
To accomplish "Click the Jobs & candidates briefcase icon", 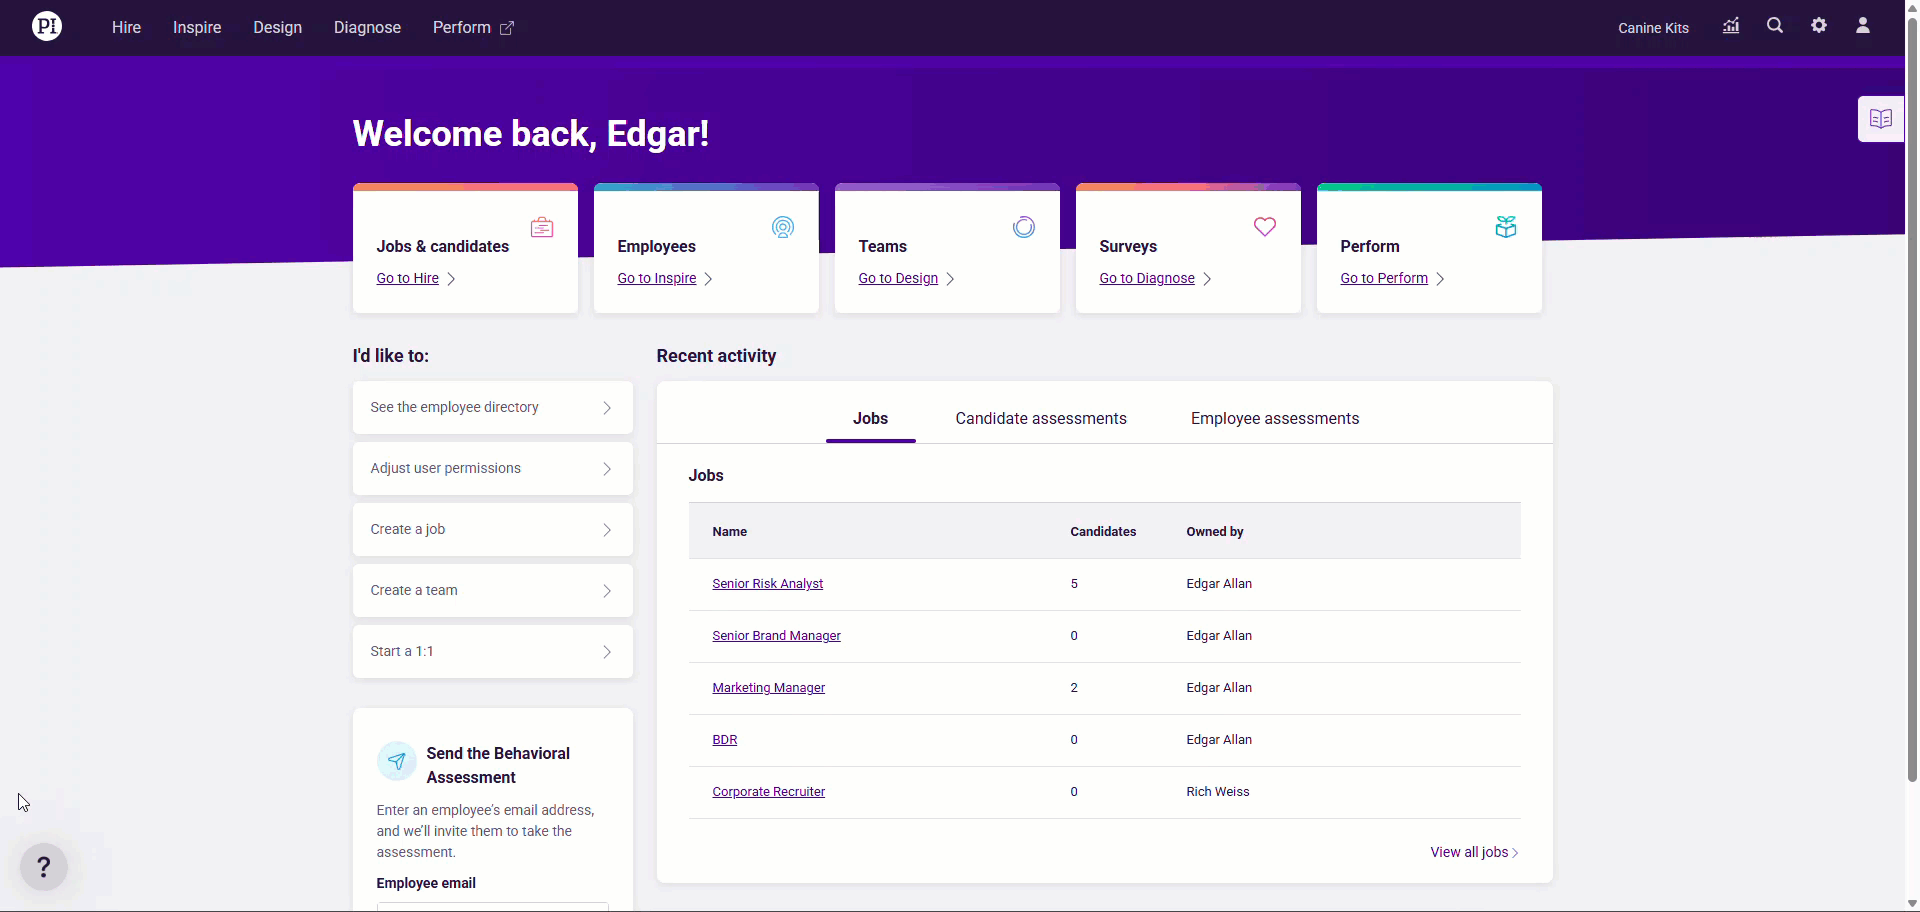I will (542, 227).
